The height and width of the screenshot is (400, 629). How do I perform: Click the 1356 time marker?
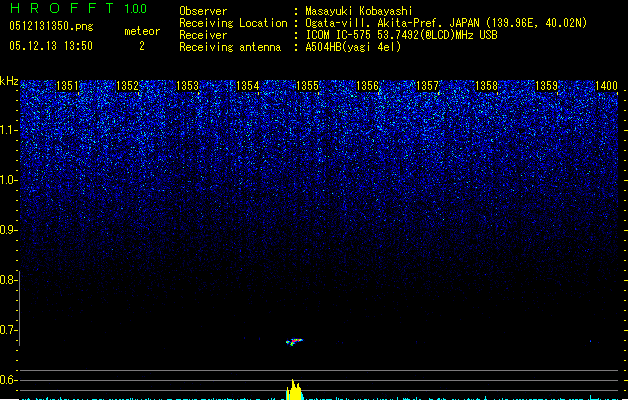[x=367, y=86]
